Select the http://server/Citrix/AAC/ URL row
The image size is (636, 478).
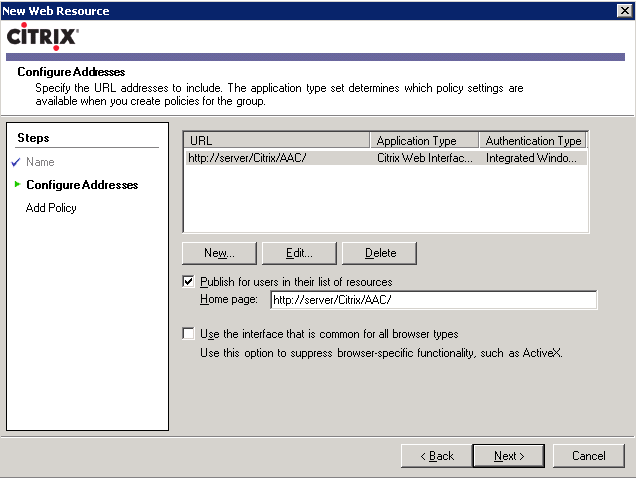pos(385,157)
